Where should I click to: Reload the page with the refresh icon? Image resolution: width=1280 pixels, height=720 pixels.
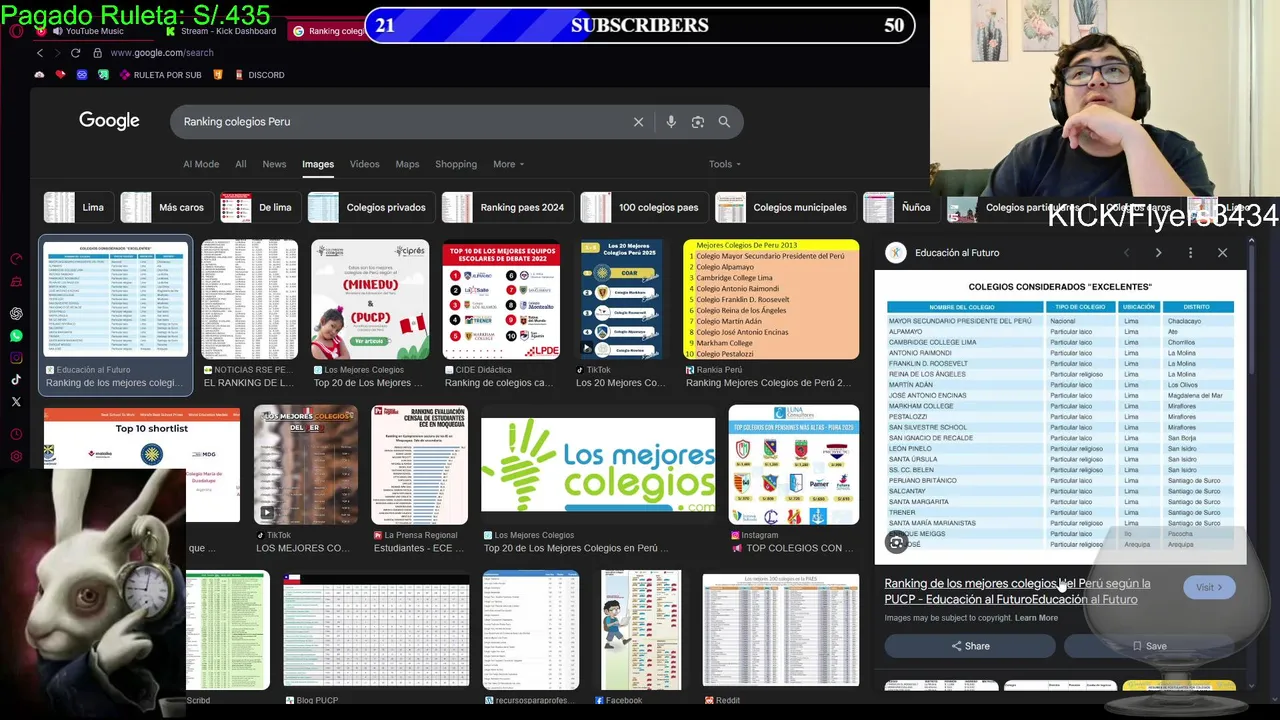point(75,53)
